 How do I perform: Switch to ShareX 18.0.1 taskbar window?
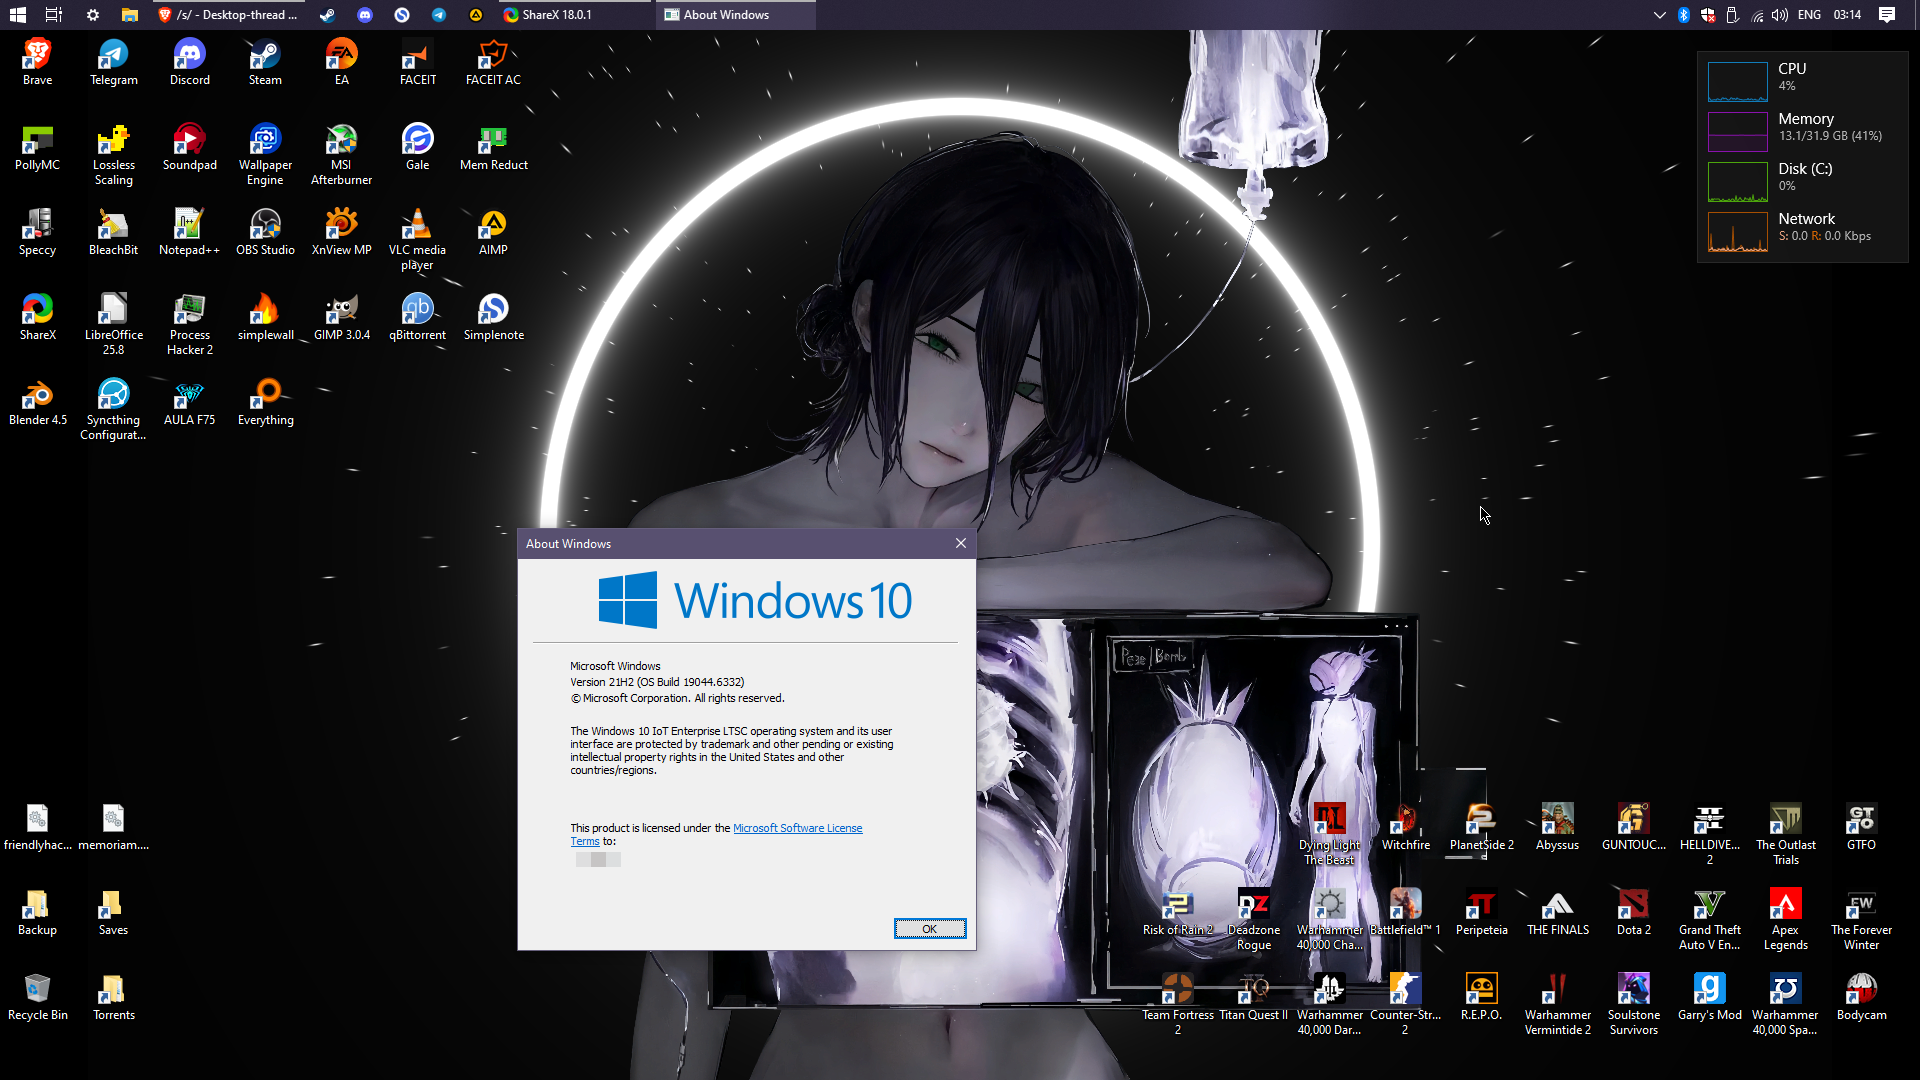click(556, 15)
